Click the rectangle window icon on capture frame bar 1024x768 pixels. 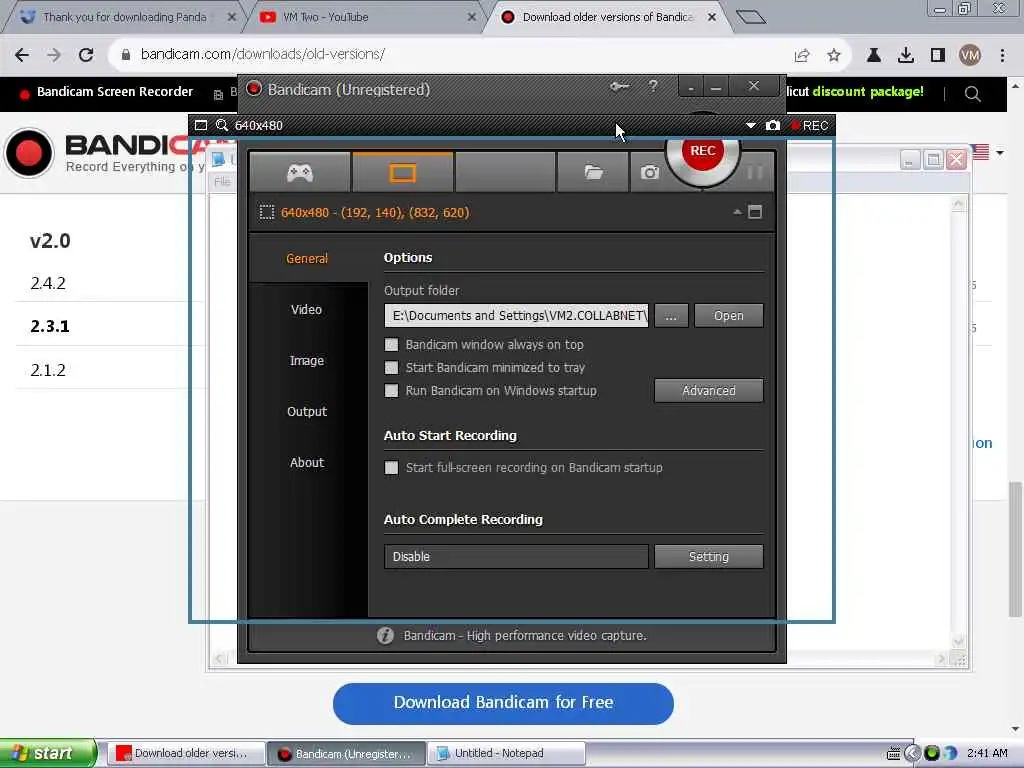[201, 125]
